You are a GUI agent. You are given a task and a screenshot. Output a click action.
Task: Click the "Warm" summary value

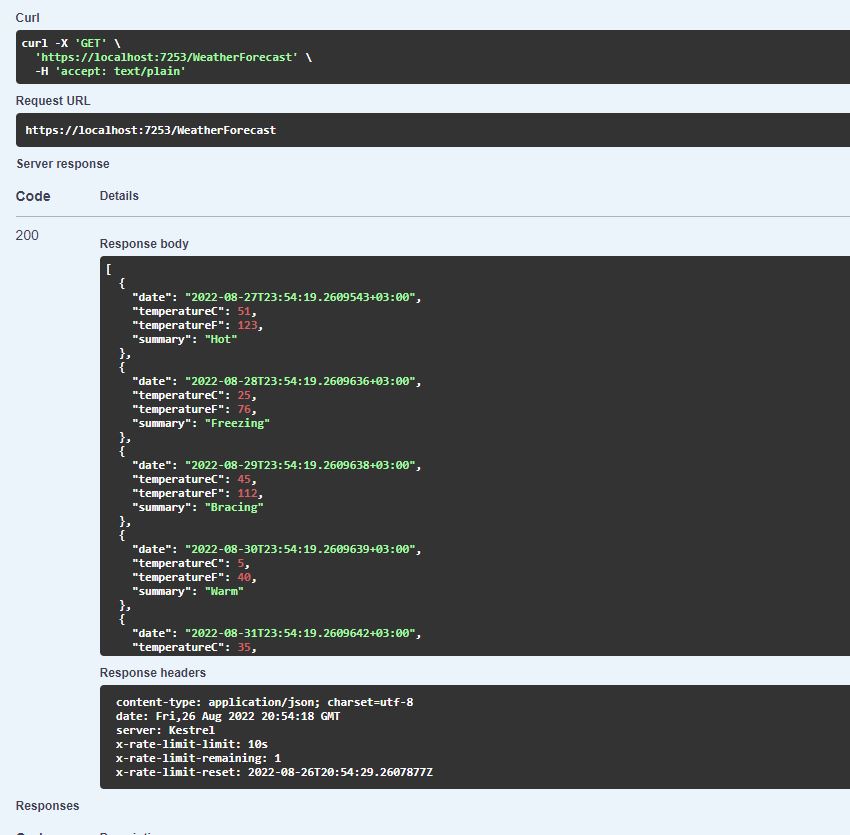[224, 591]
